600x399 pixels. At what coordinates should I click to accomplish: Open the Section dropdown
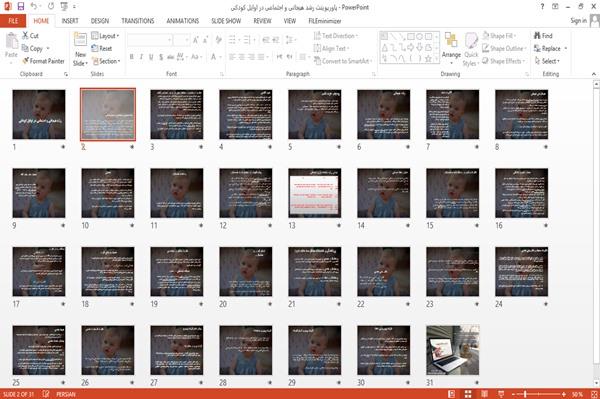(106, 61)
